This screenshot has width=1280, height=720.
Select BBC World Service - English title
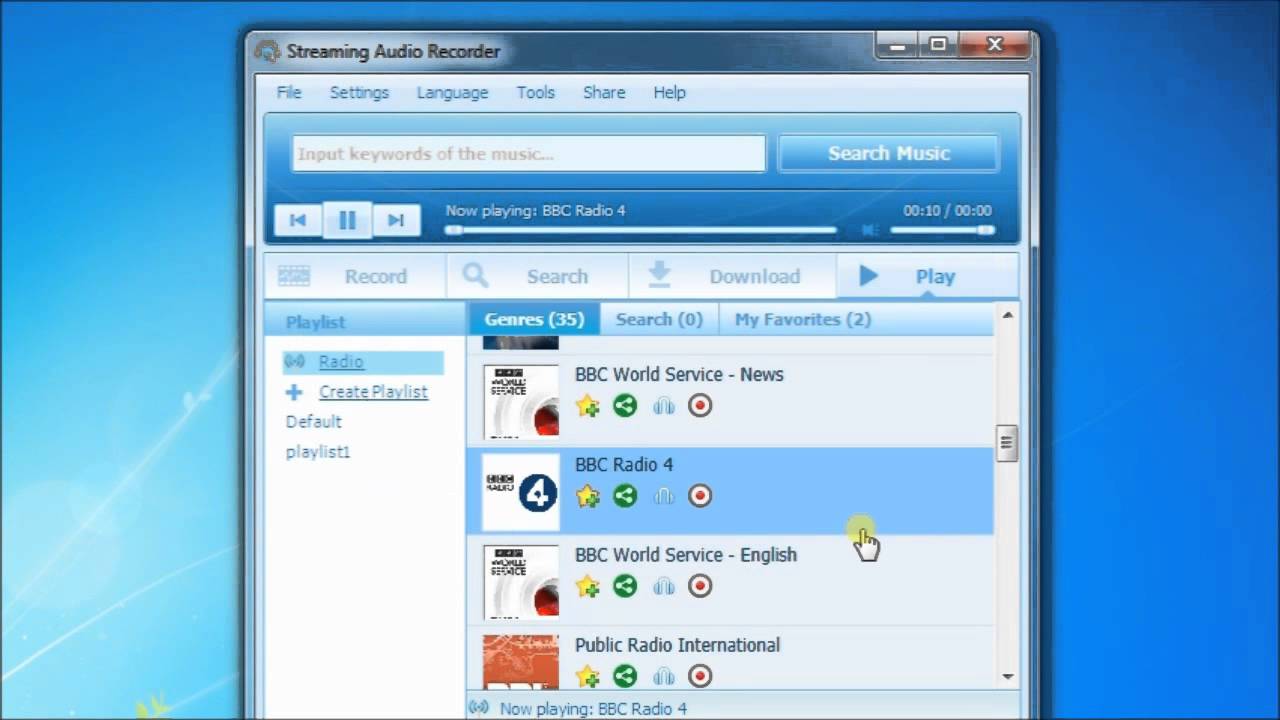[x=686, y=555]
